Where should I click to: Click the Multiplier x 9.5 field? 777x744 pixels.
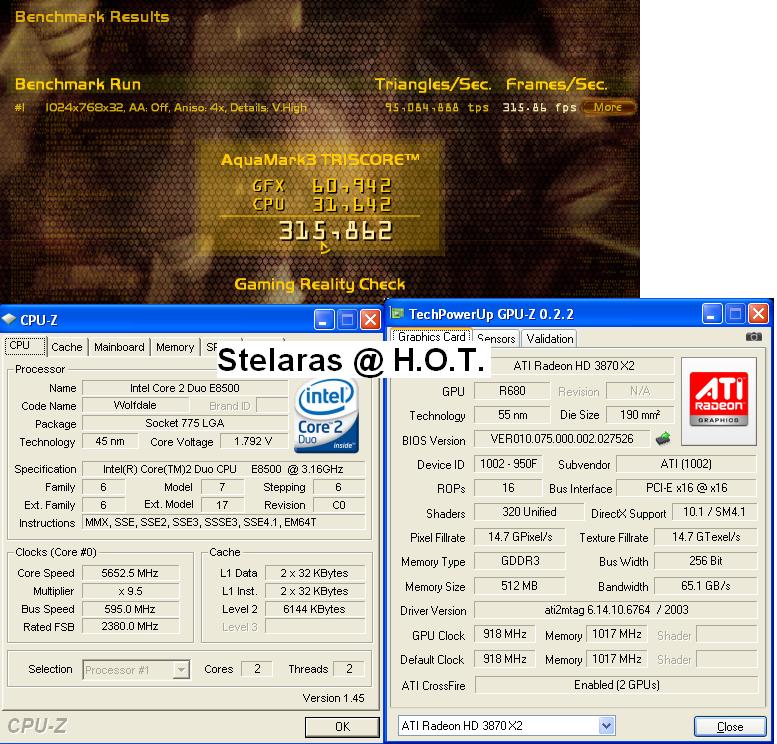click(x=130, y=591)
